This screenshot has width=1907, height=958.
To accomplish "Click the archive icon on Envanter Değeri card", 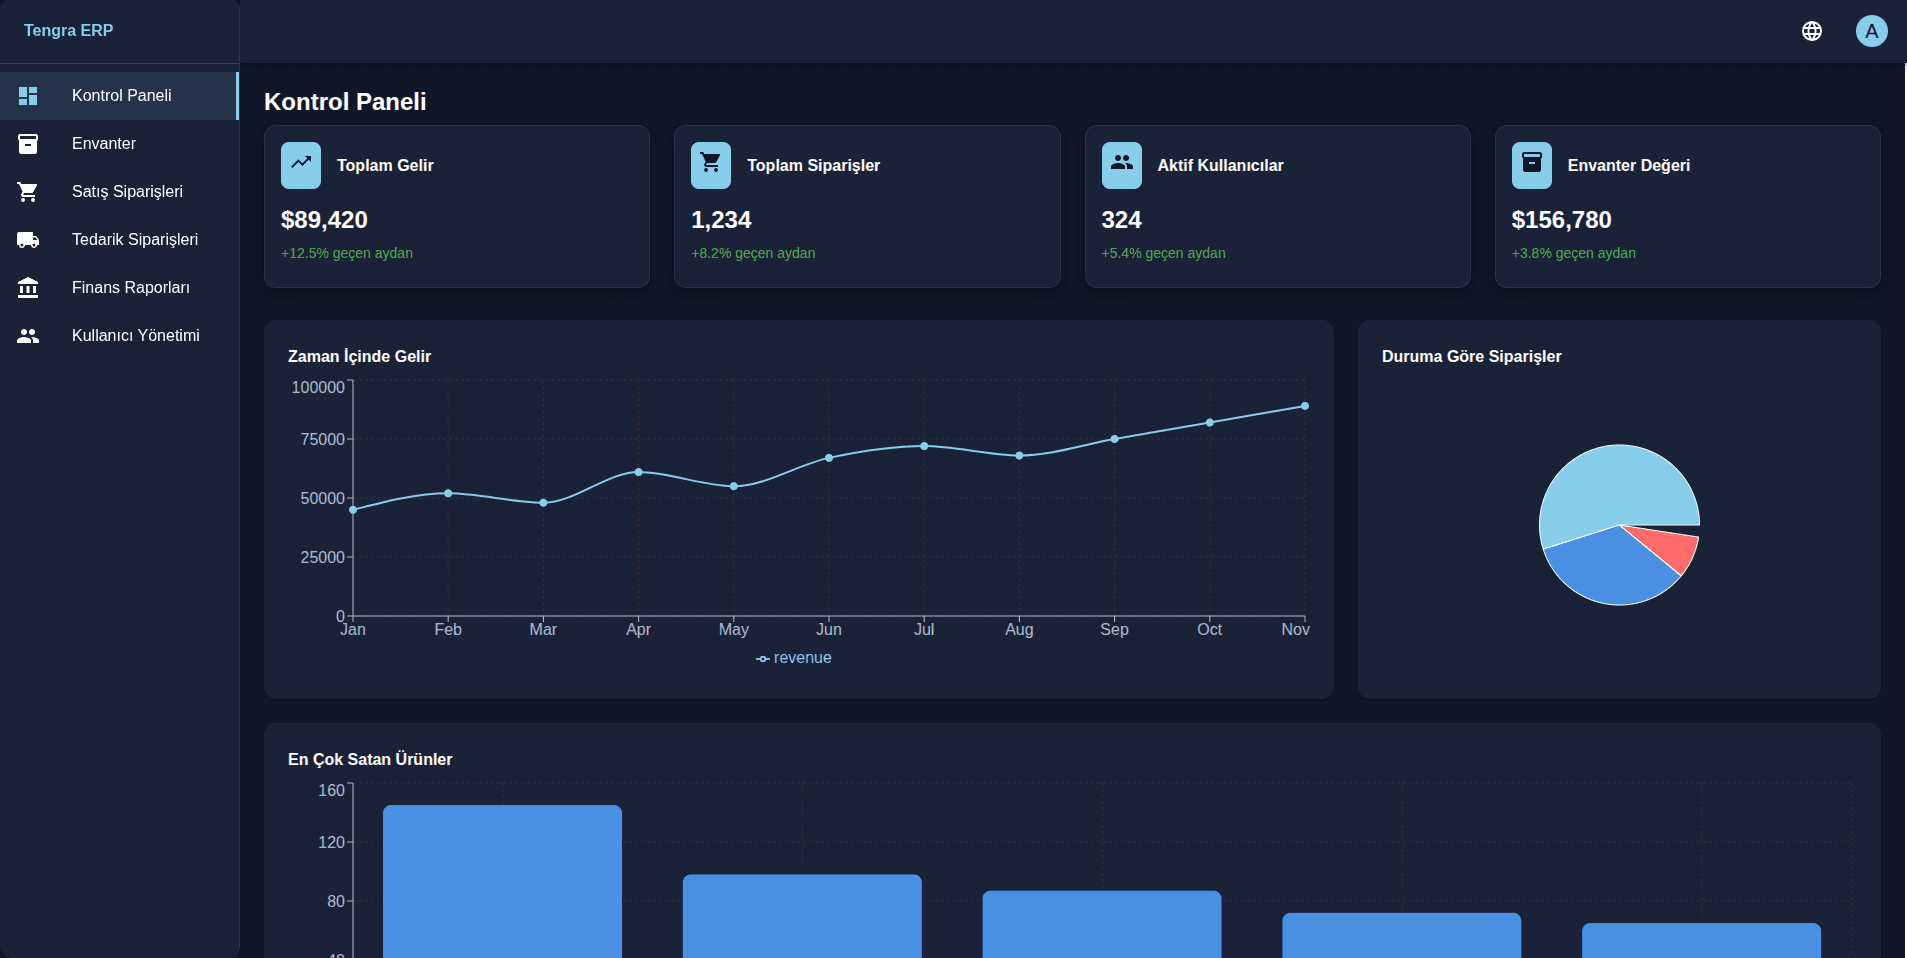I will point(1531,165).
